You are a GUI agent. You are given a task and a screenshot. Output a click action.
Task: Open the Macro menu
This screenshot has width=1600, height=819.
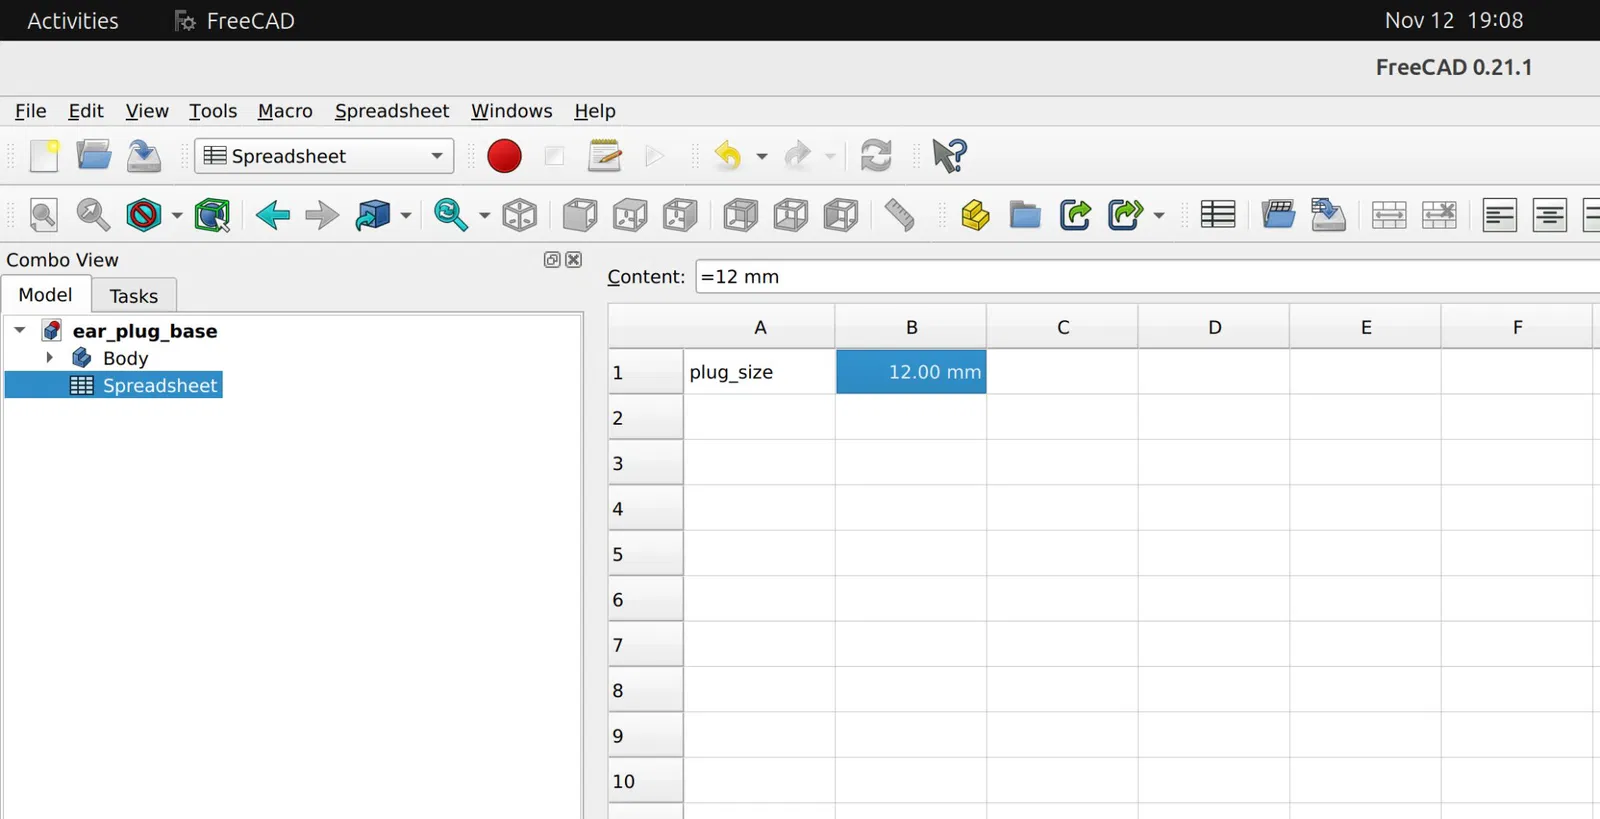pos(285,111)
